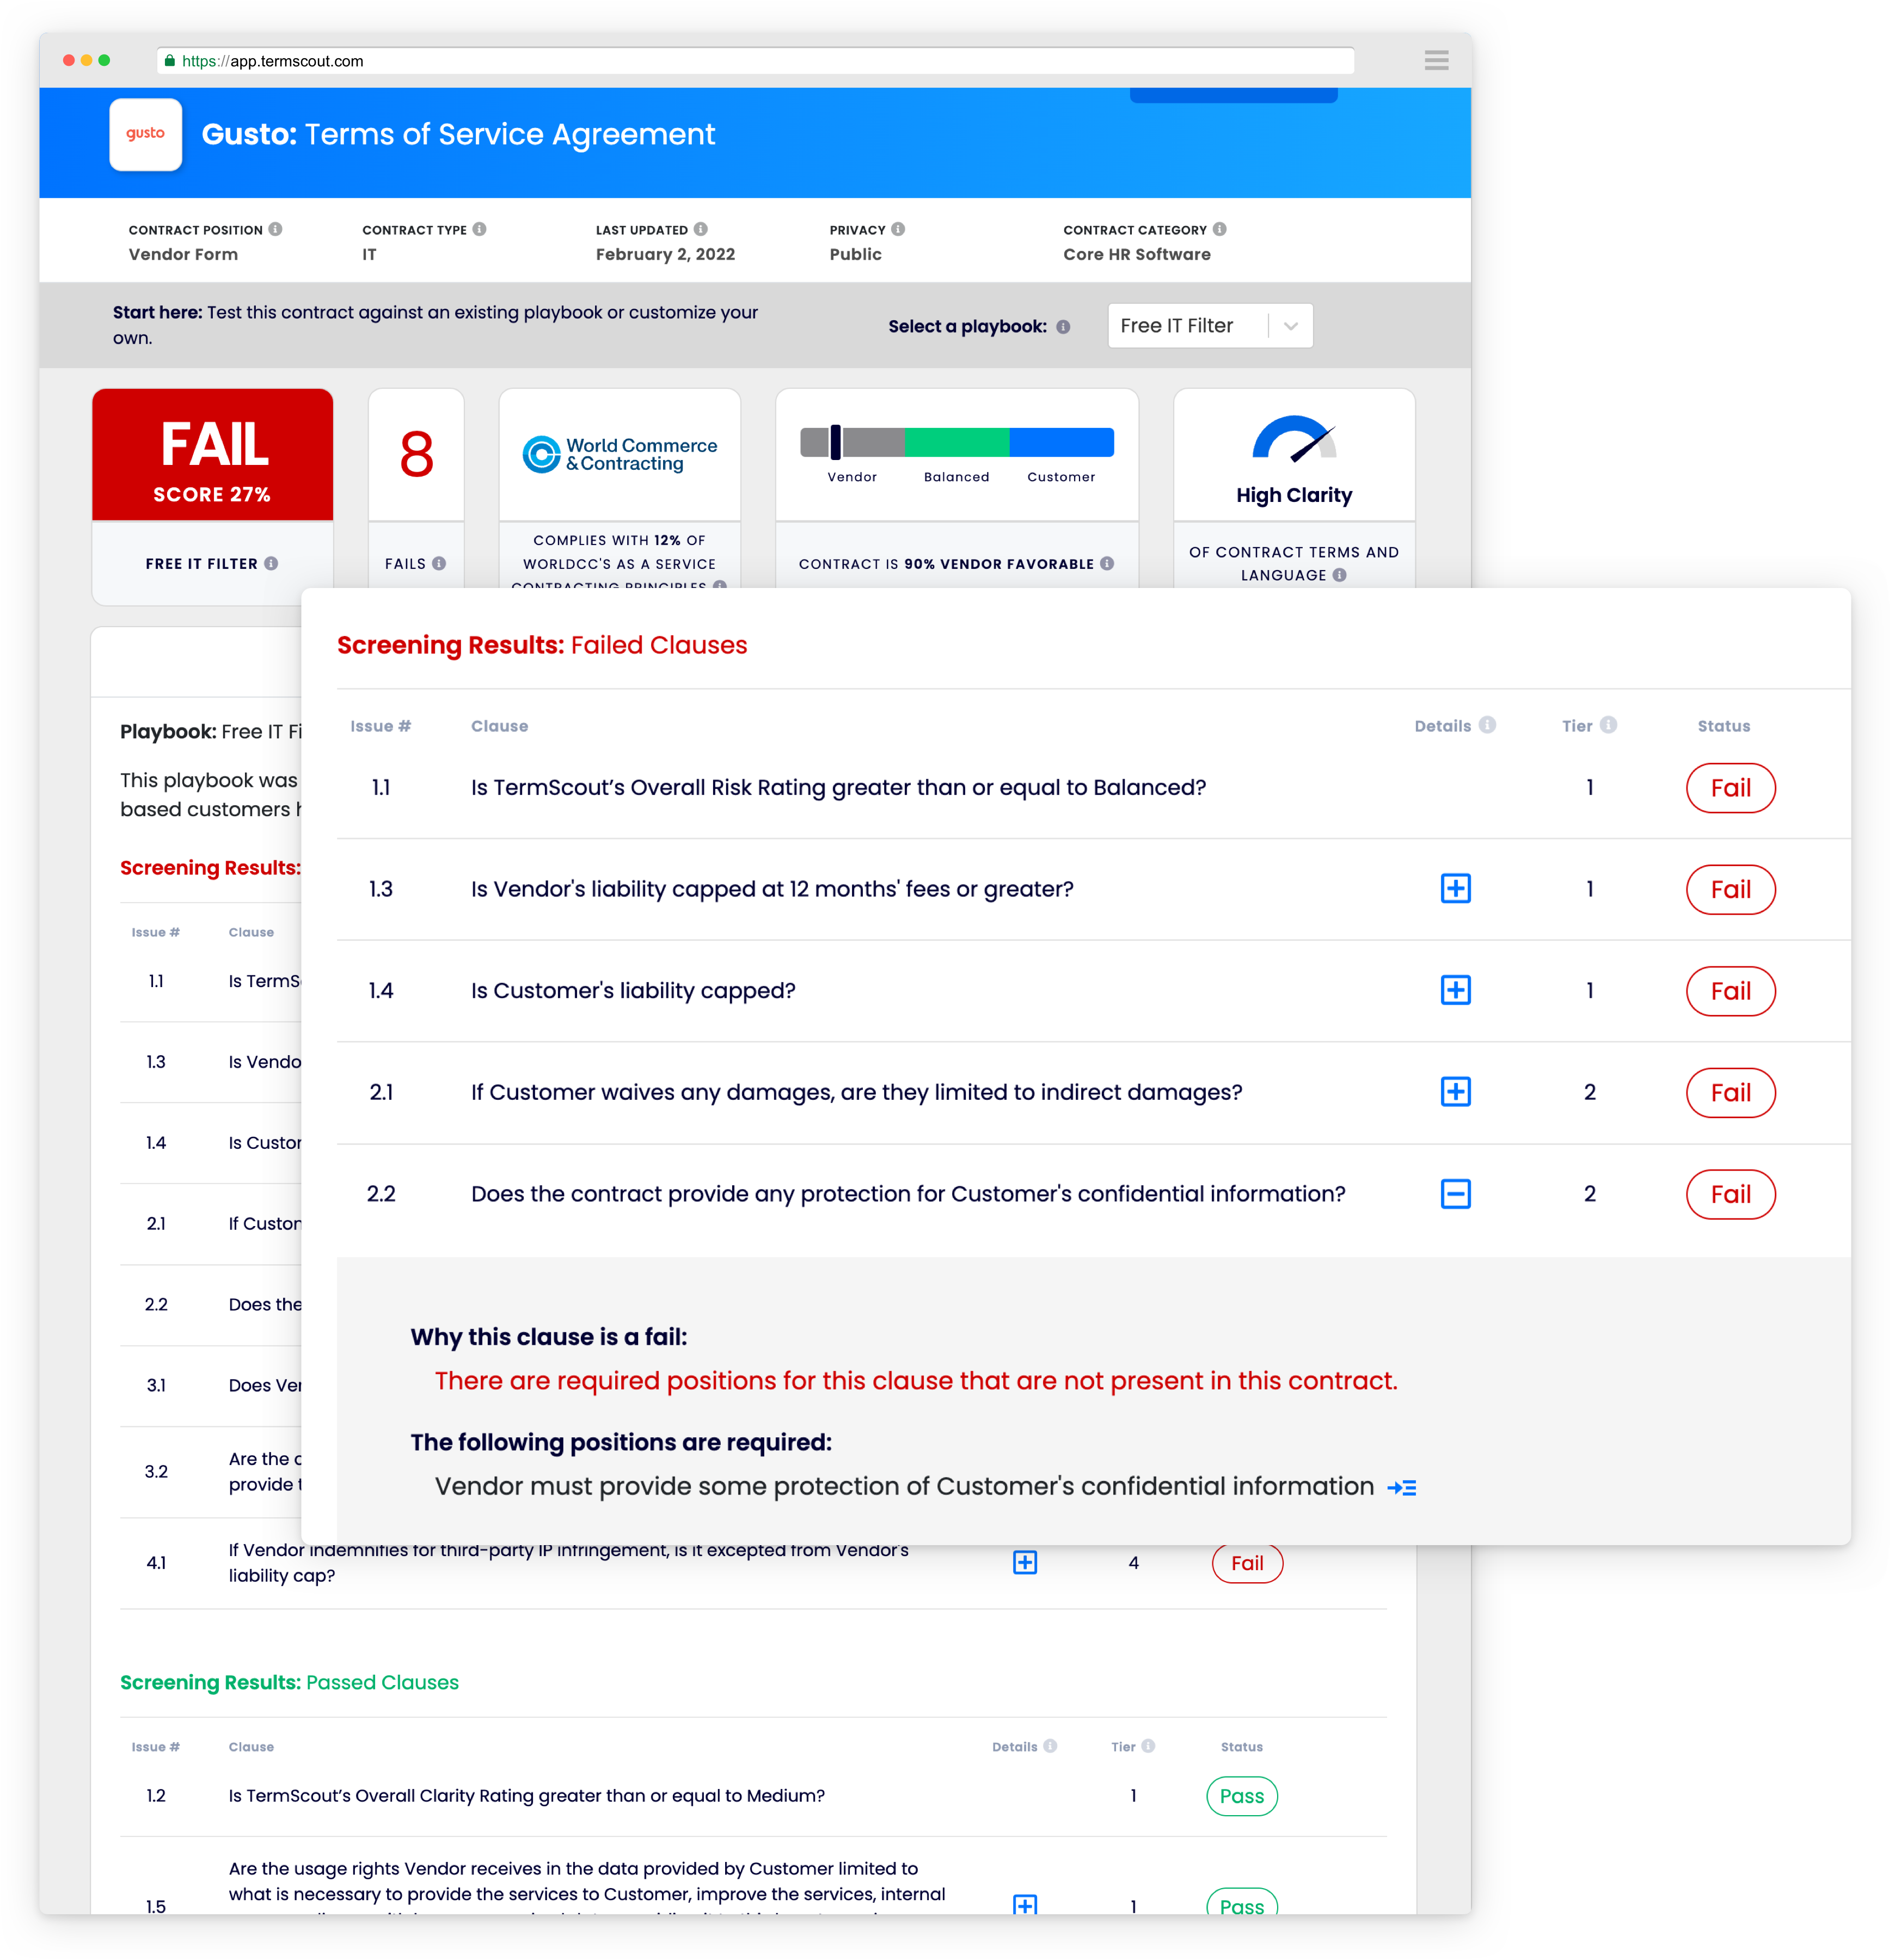Expand details for issue 1.3 liability cap
Viewport: 1901px width, 1960px height.
[1456, 889]
